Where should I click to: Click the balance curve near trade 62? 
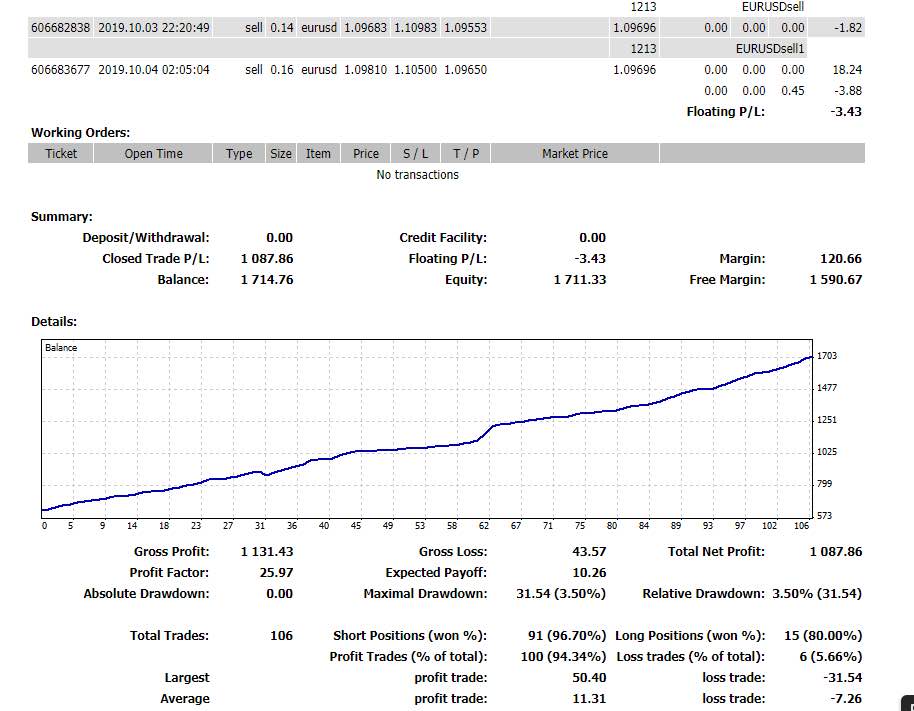tap(484, 434)
